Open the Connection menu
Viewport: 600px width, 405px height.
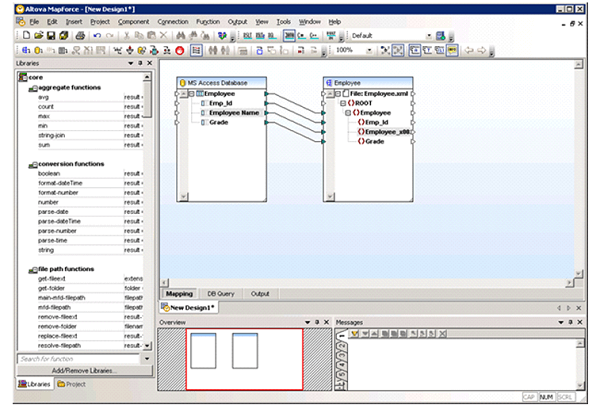pyautogui.click(x=173, y=22)
